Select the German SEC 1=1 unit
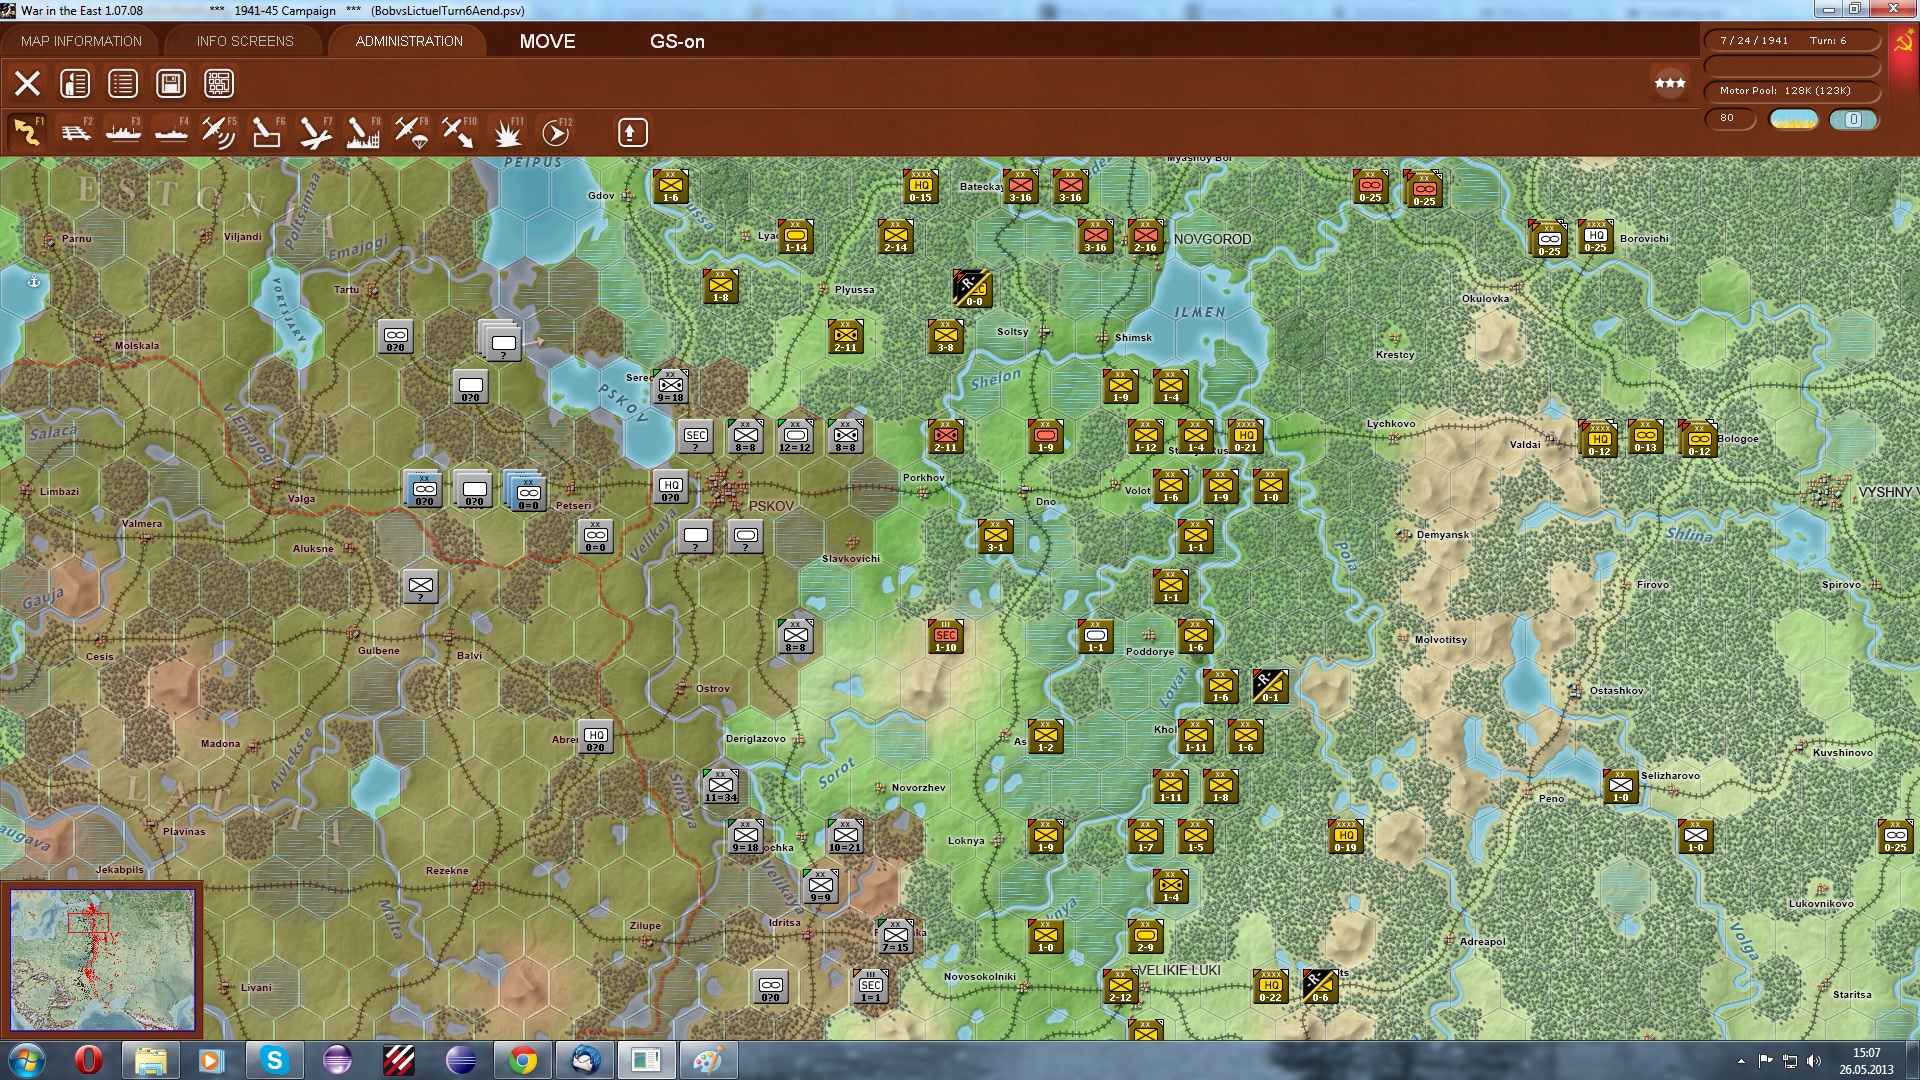The height and width of the screenshot is (1080, 1920). [x=870, y=987]
